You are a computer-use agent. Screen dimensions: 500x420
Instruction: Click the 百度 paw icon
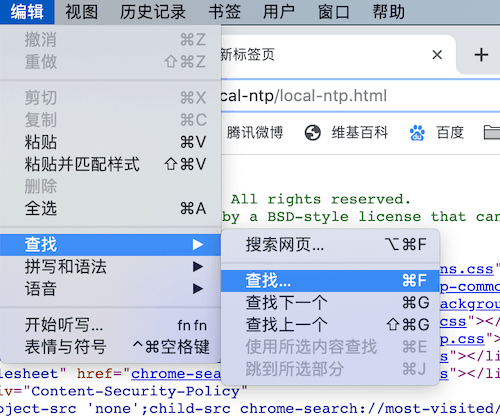coord(417,133)
